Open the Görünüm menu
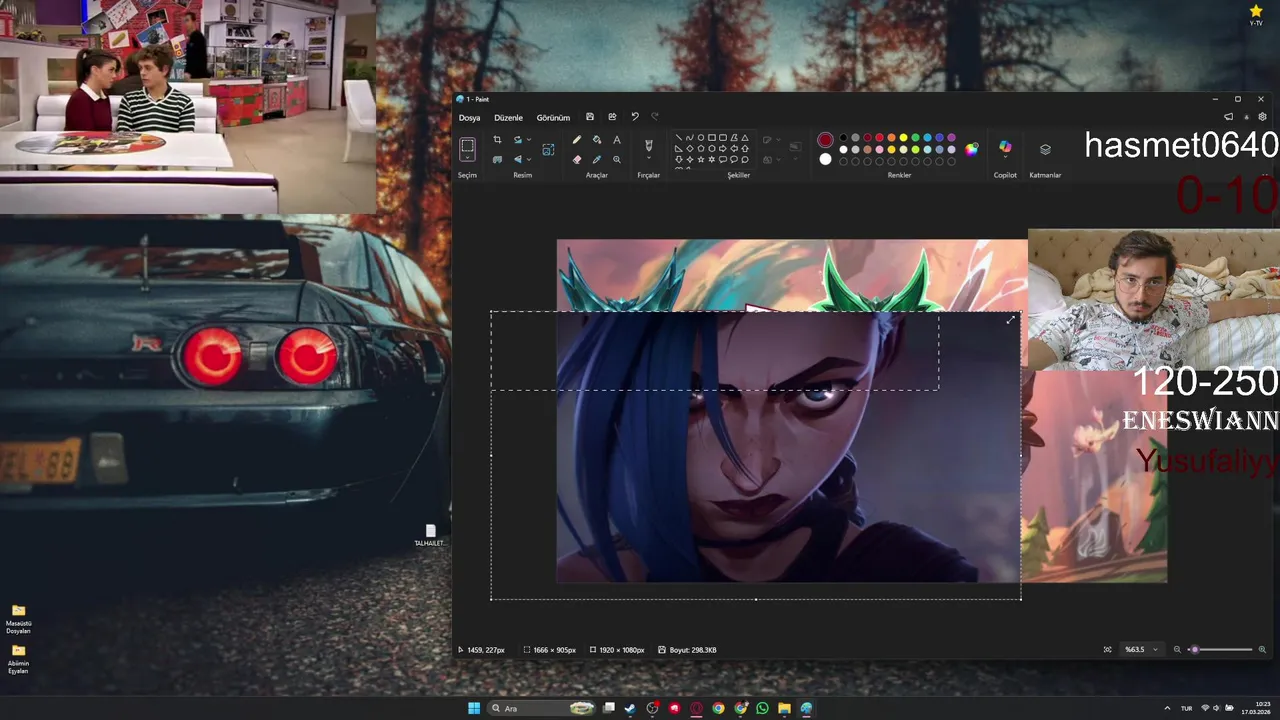Screen dimensions: 1280x720 tap(553, 118)
